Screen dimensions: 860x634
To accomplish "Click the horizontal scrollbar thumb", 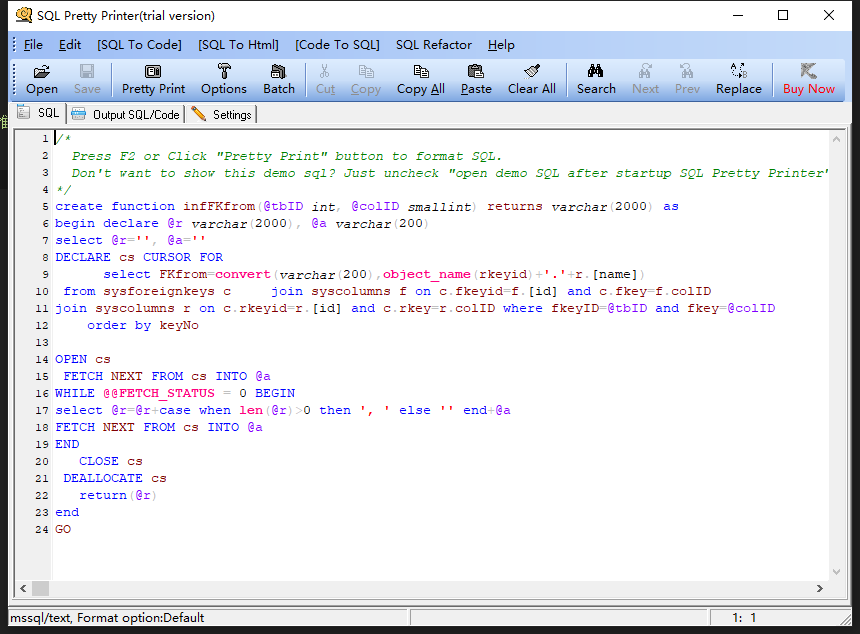I will [40, 588].
